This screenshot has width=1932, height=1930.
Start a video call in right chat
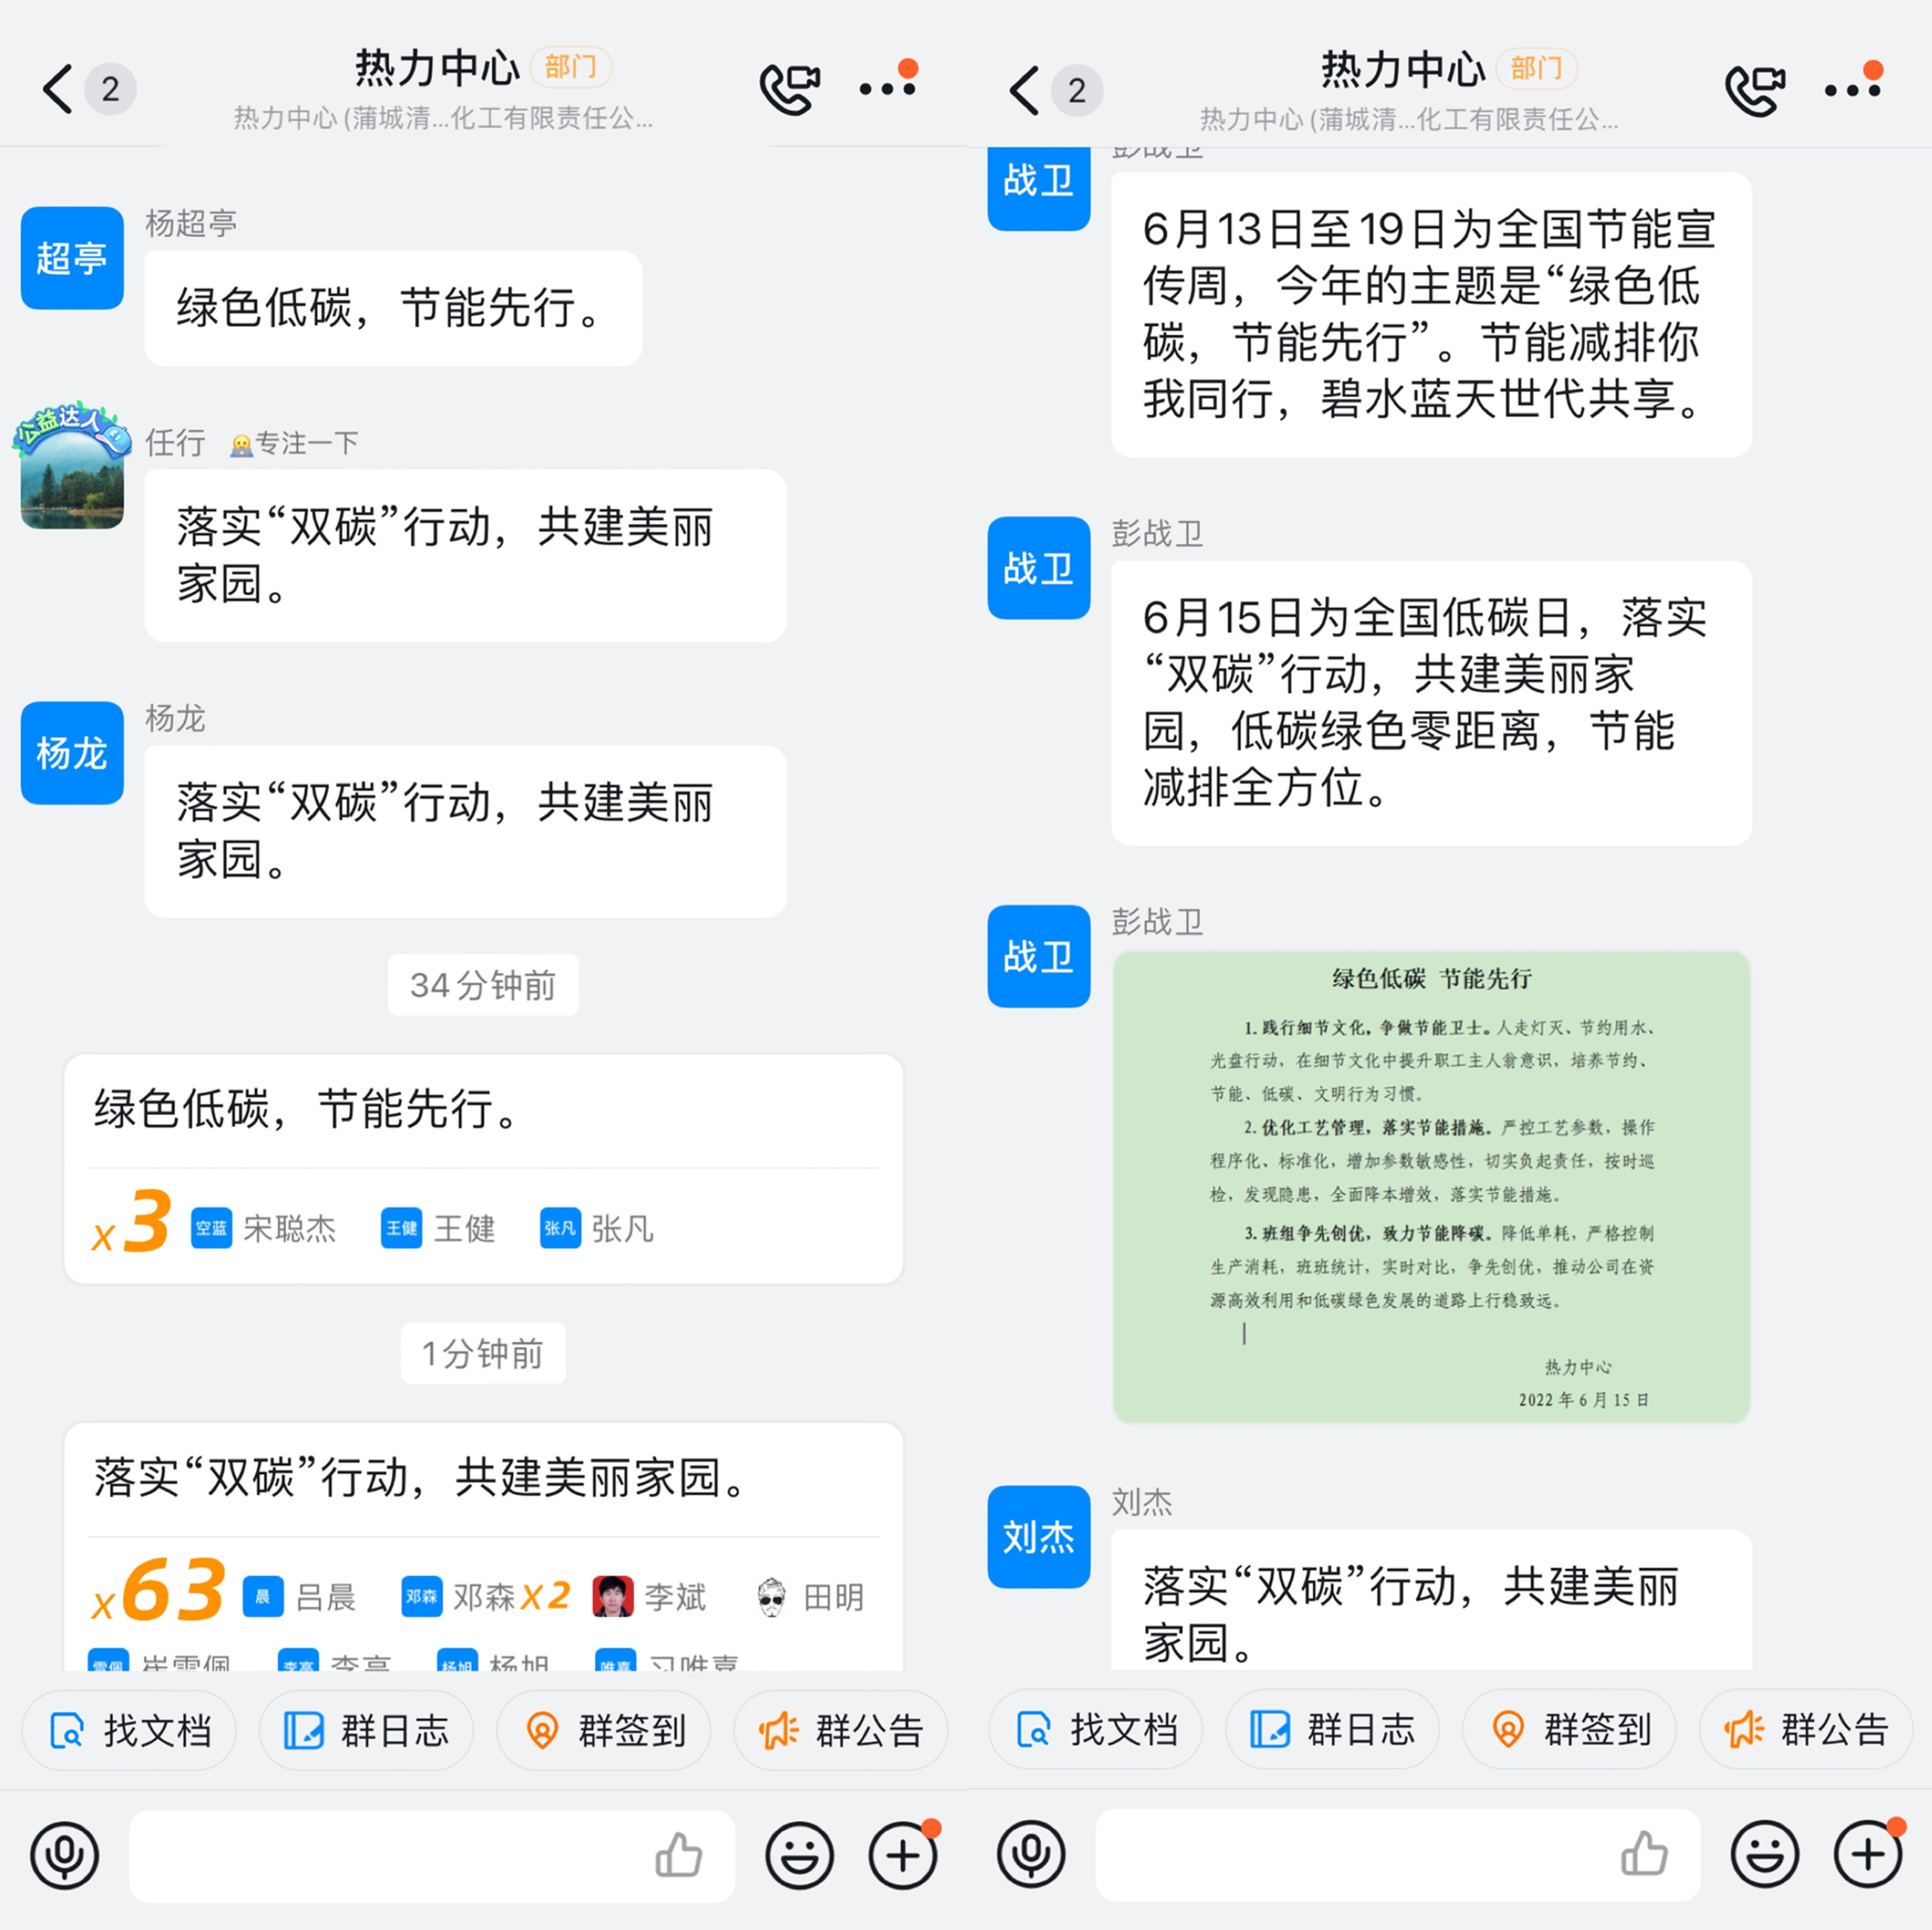click(x=1756, y=90)
